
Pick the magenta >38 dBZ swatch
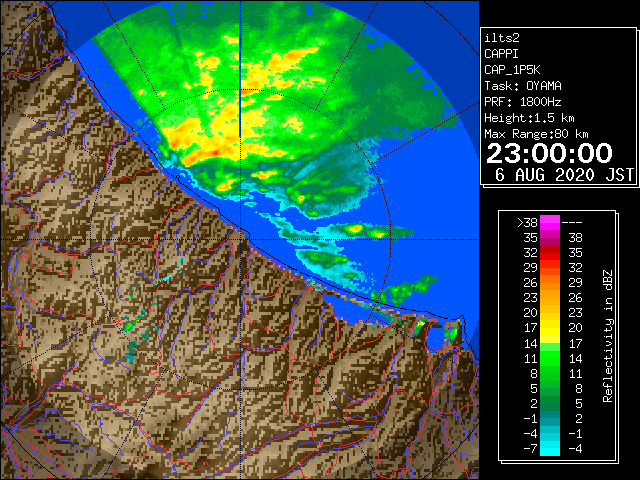pos(550,223)
